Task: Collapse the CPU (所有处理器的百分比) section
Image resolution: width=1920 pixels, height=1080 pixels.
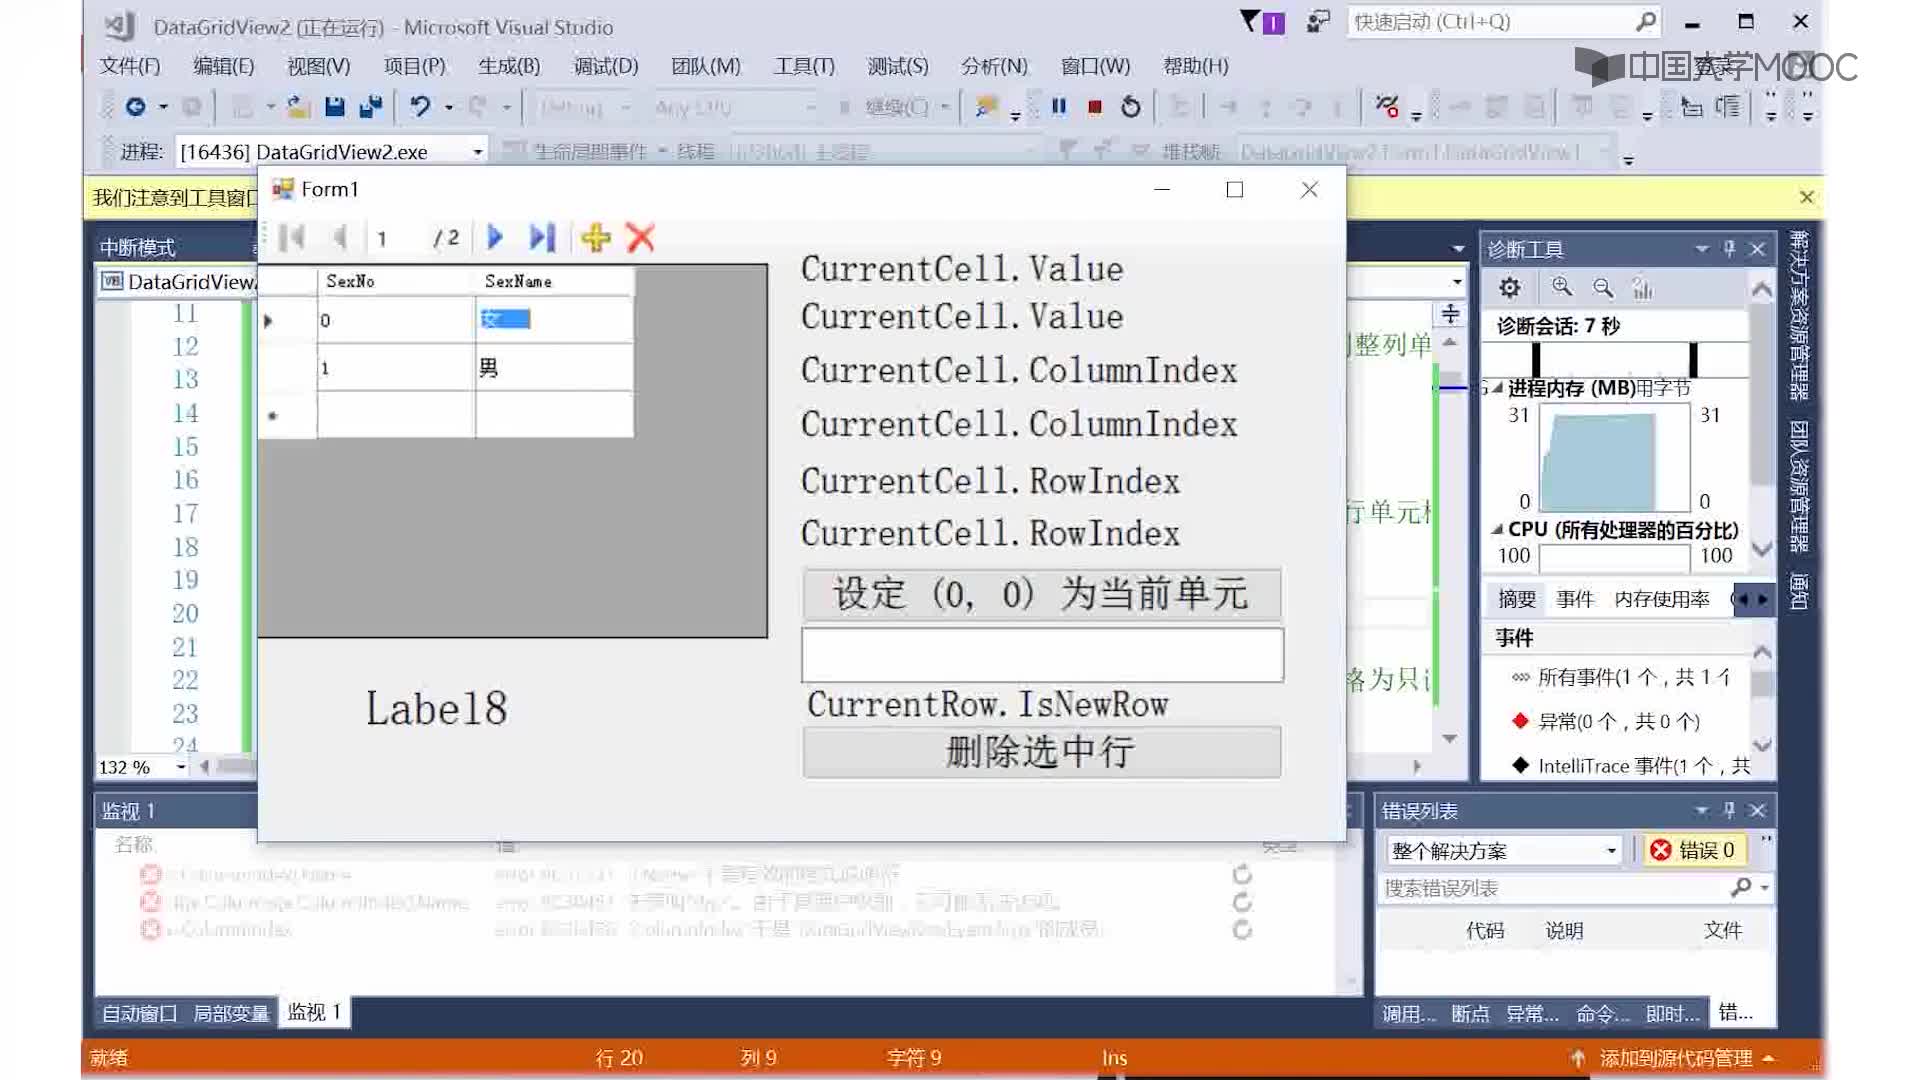Action: (x=1497, y=529)
